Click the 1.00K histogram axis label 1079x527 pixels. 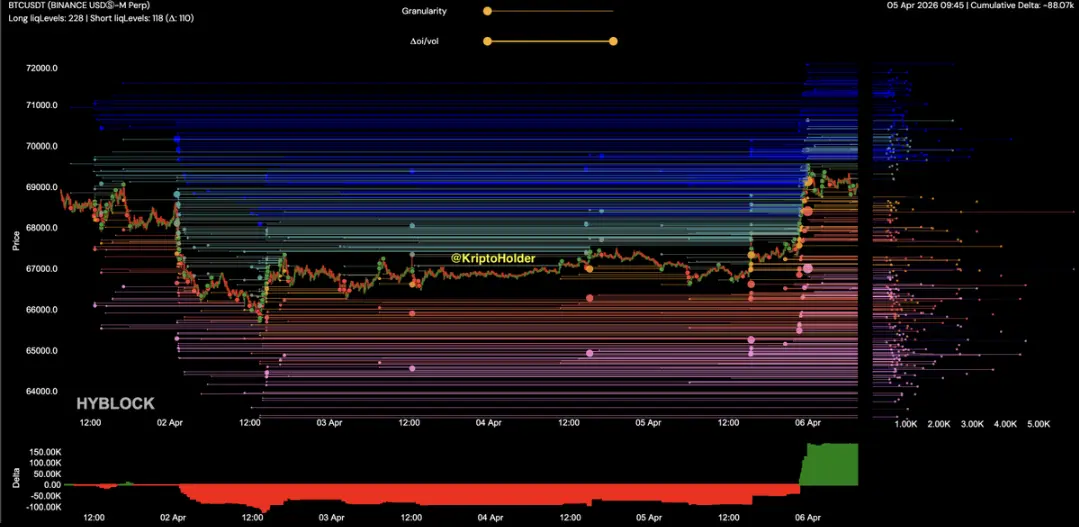coord(906,424)
